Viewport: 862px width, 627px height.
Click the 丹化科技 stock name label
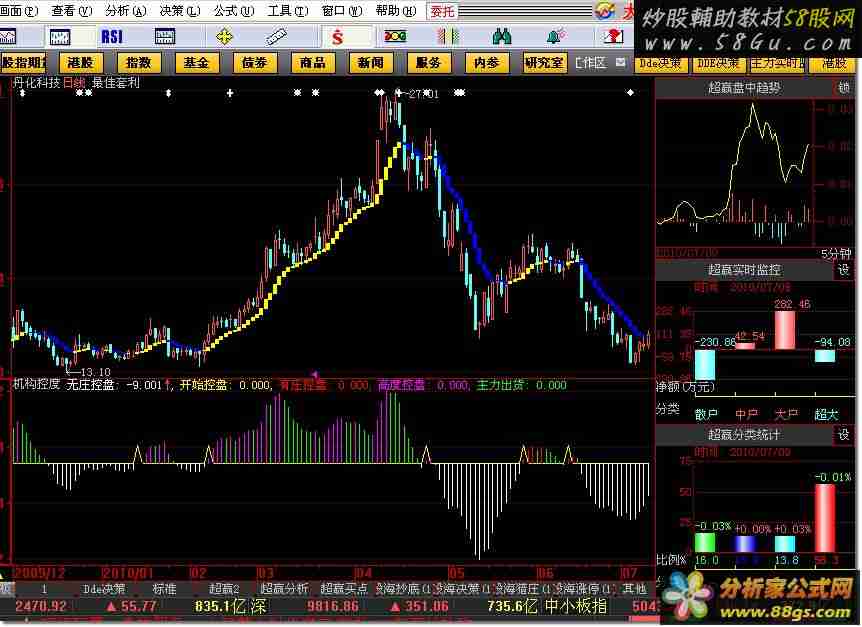37,82
